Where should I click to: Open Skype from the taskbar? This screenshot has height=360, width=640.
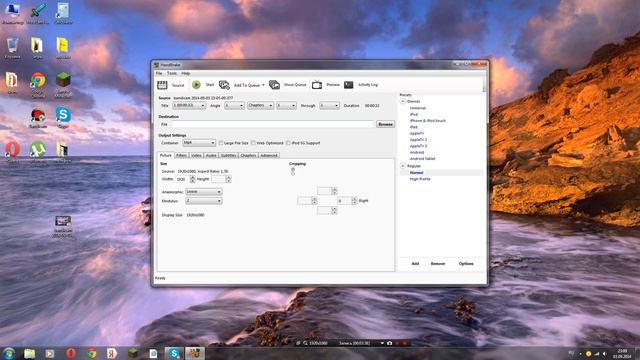(174, 353)
